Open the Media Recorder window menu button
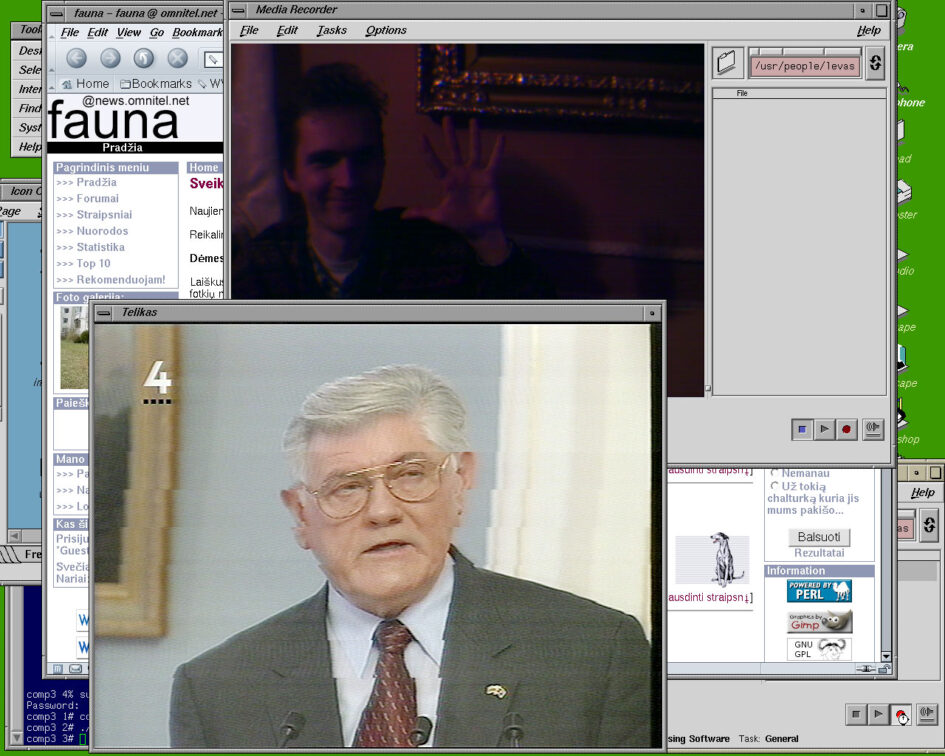 point(238,10)
